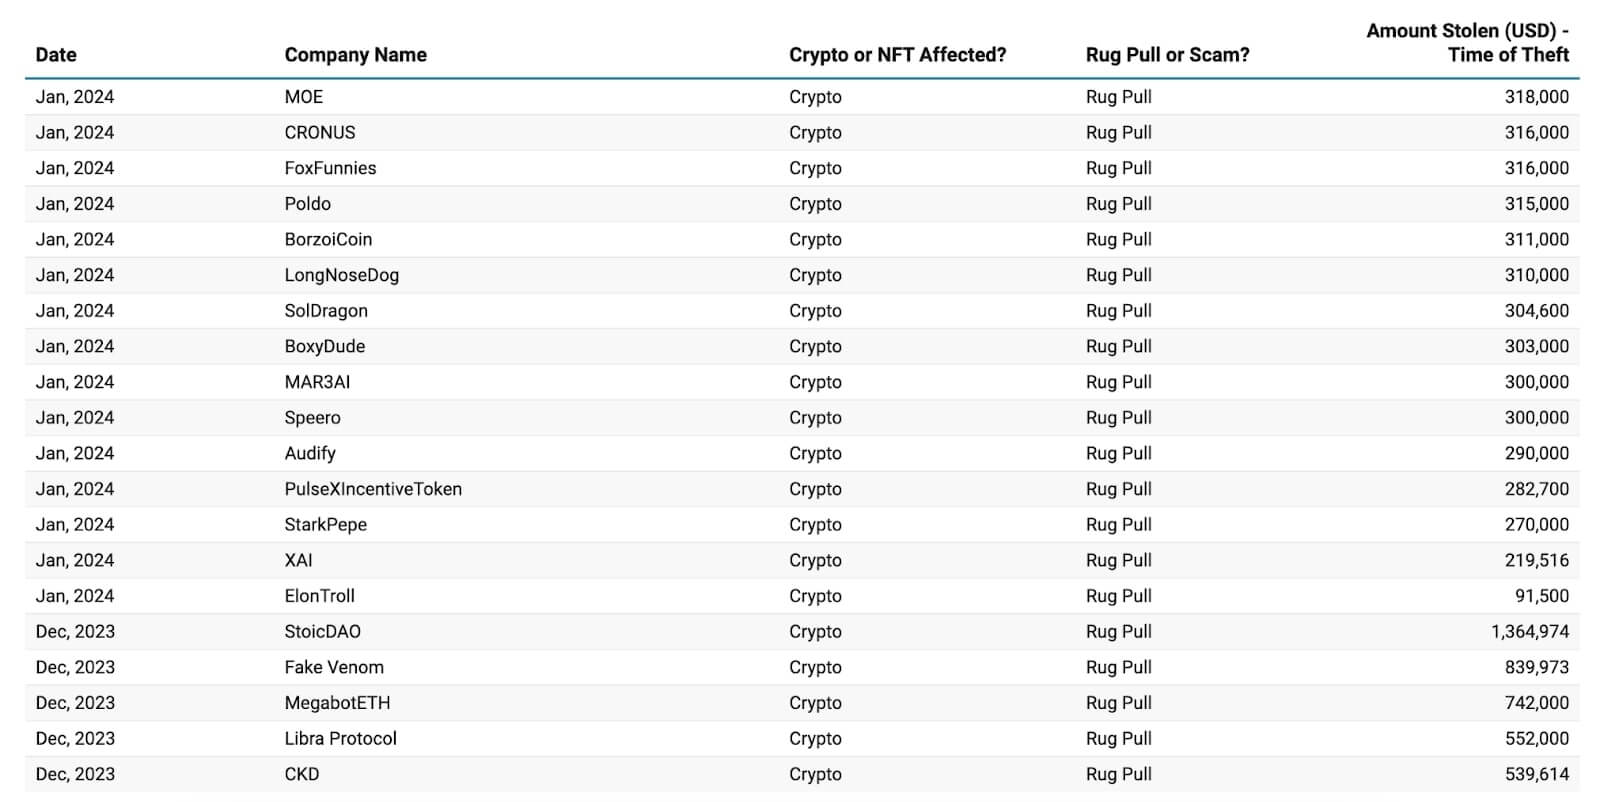Select the StarkPepe company name cell
This screenshot has width=1600, height=802.
click(325, 525)
